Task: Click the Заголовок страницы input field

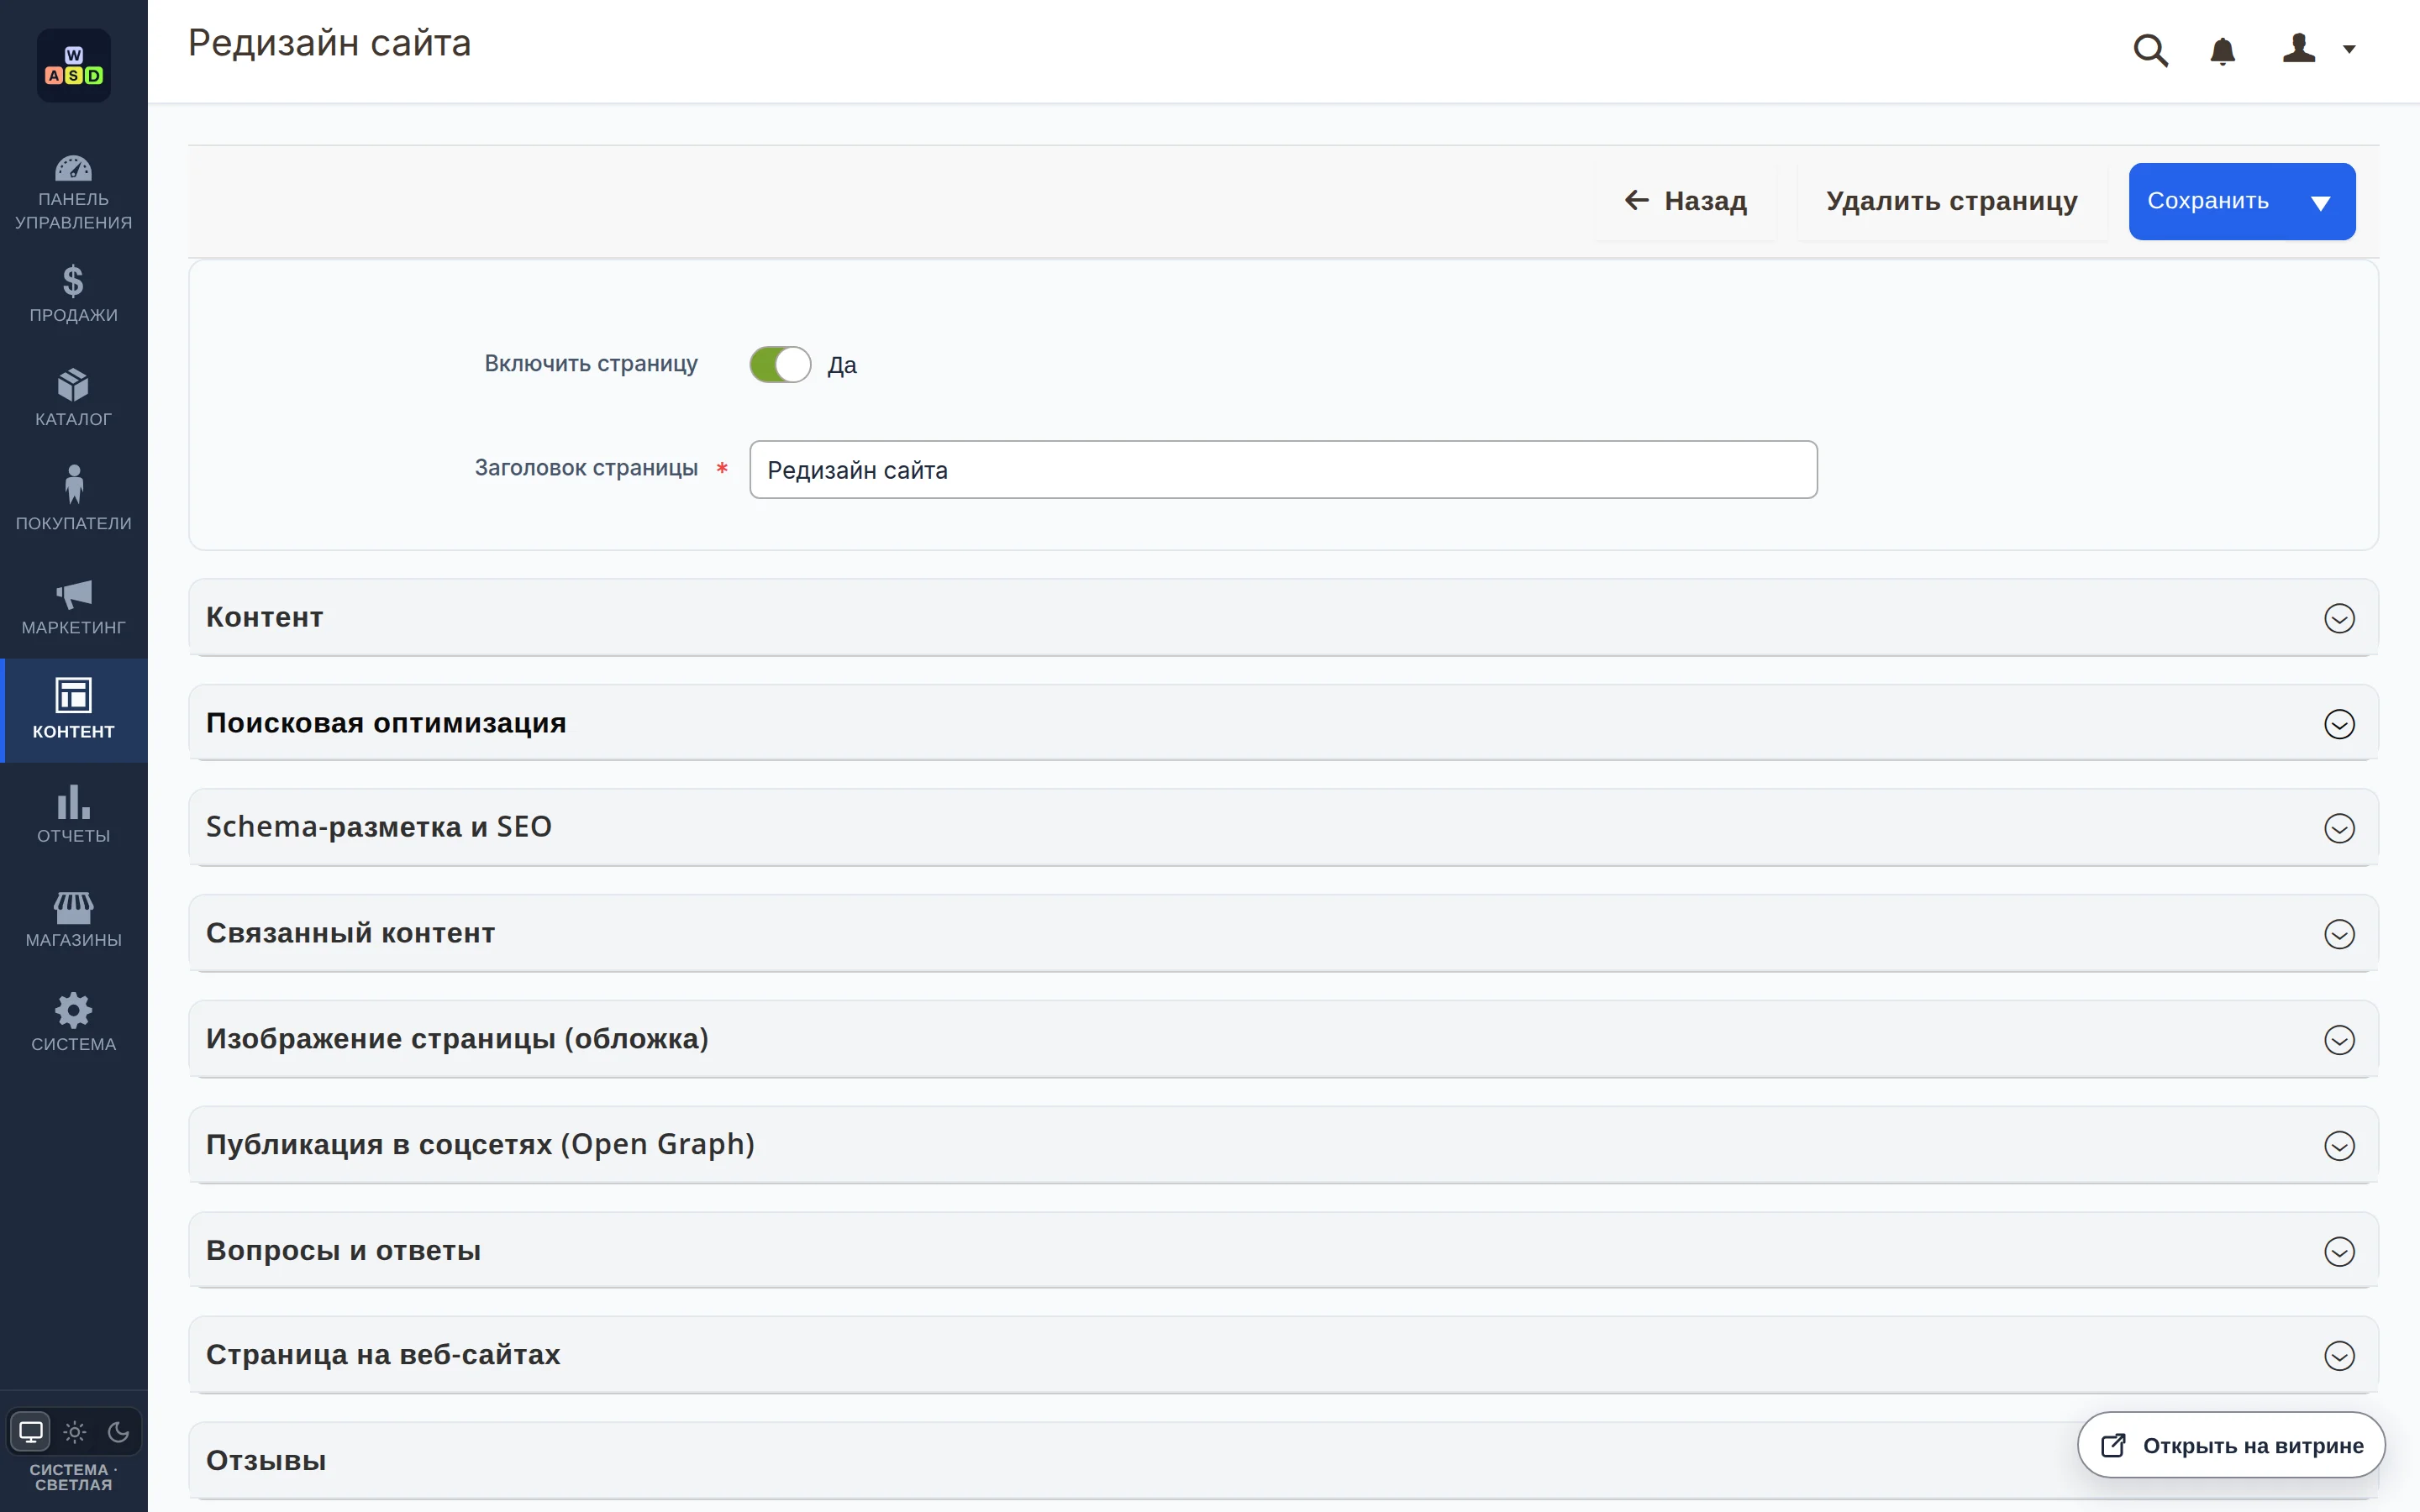Action: [x=1283, y=470]
